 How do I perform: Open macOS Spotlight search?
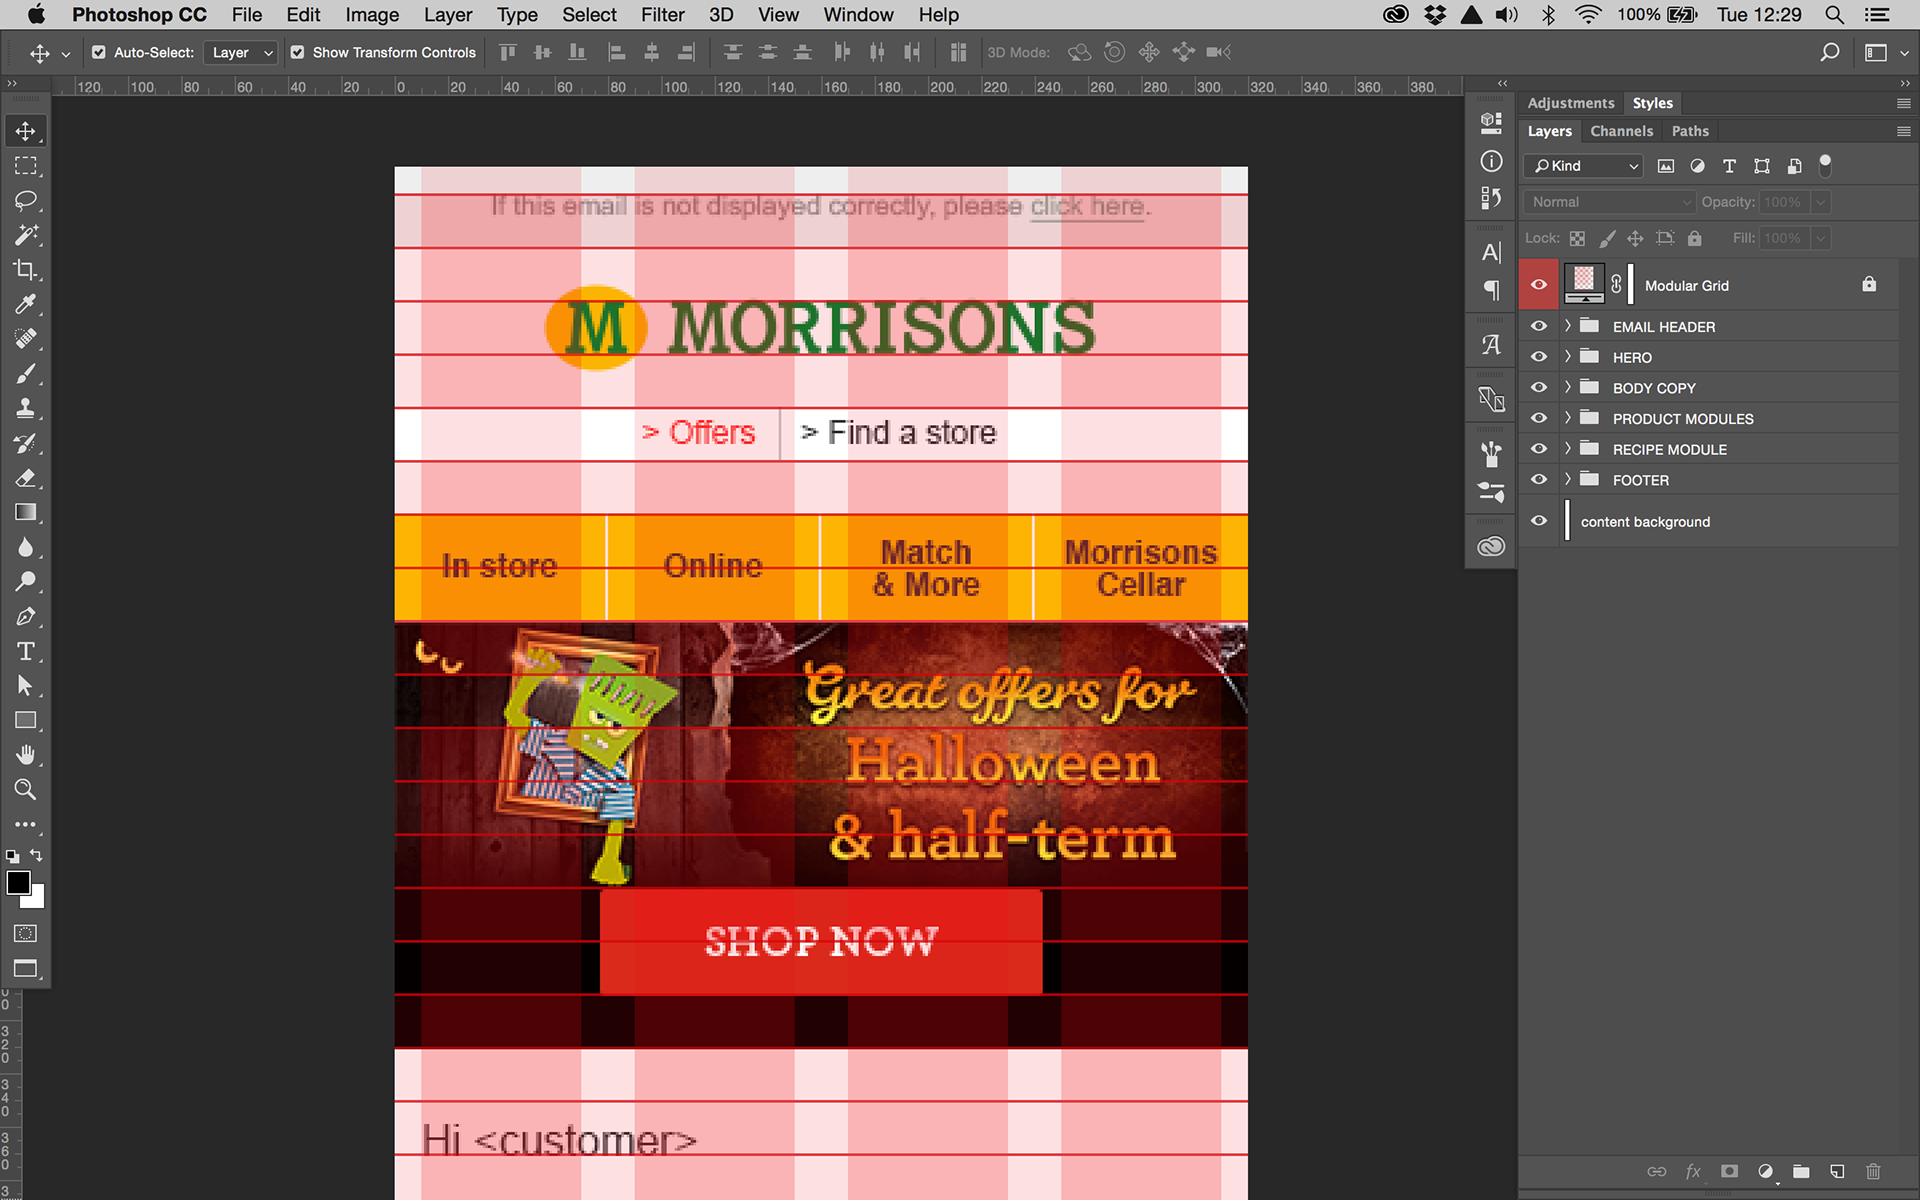(x=1834, y=15)
